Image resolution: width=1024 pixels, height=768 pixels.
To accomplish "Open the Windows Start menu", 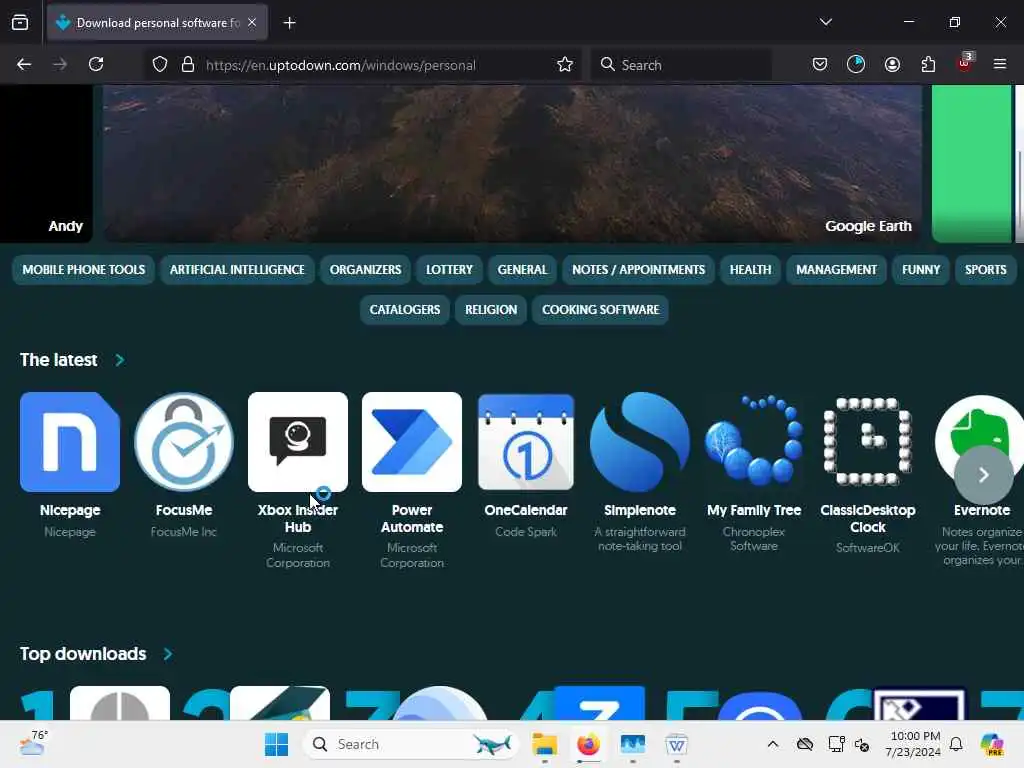I will 276,744.
